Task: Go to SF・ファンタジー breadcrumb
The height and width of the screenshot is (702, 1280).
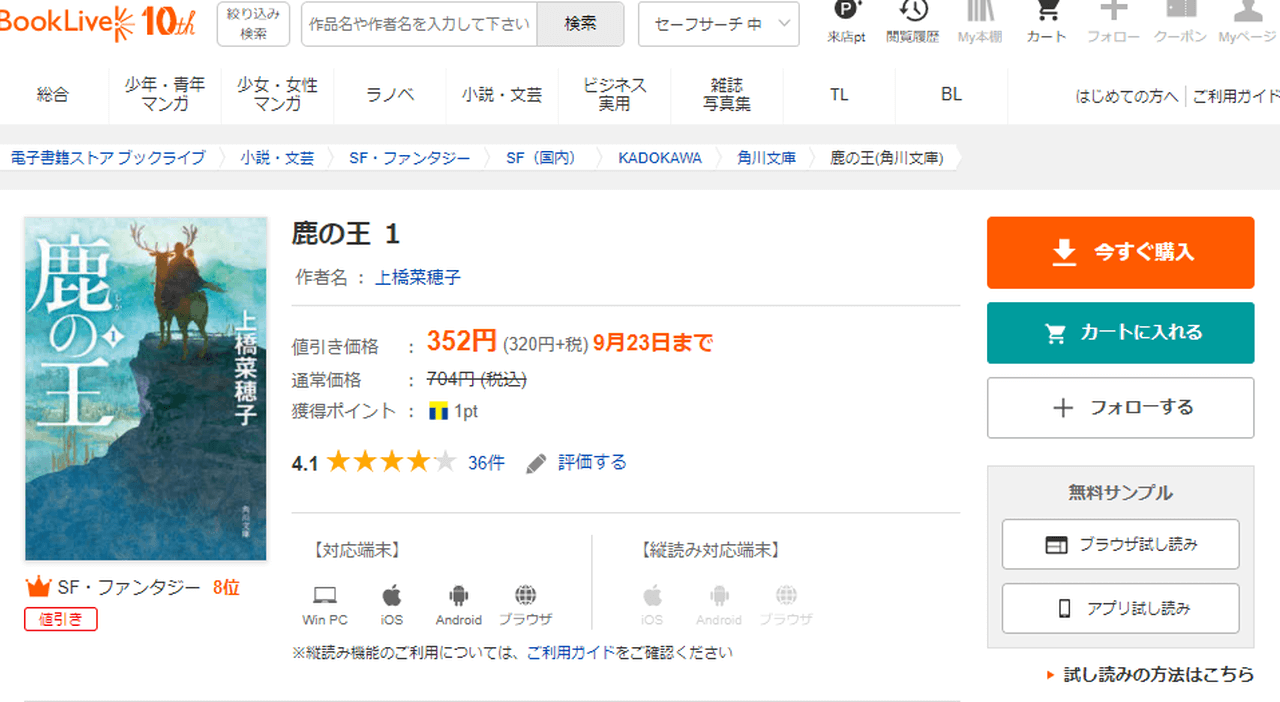Action: (410, 158)
